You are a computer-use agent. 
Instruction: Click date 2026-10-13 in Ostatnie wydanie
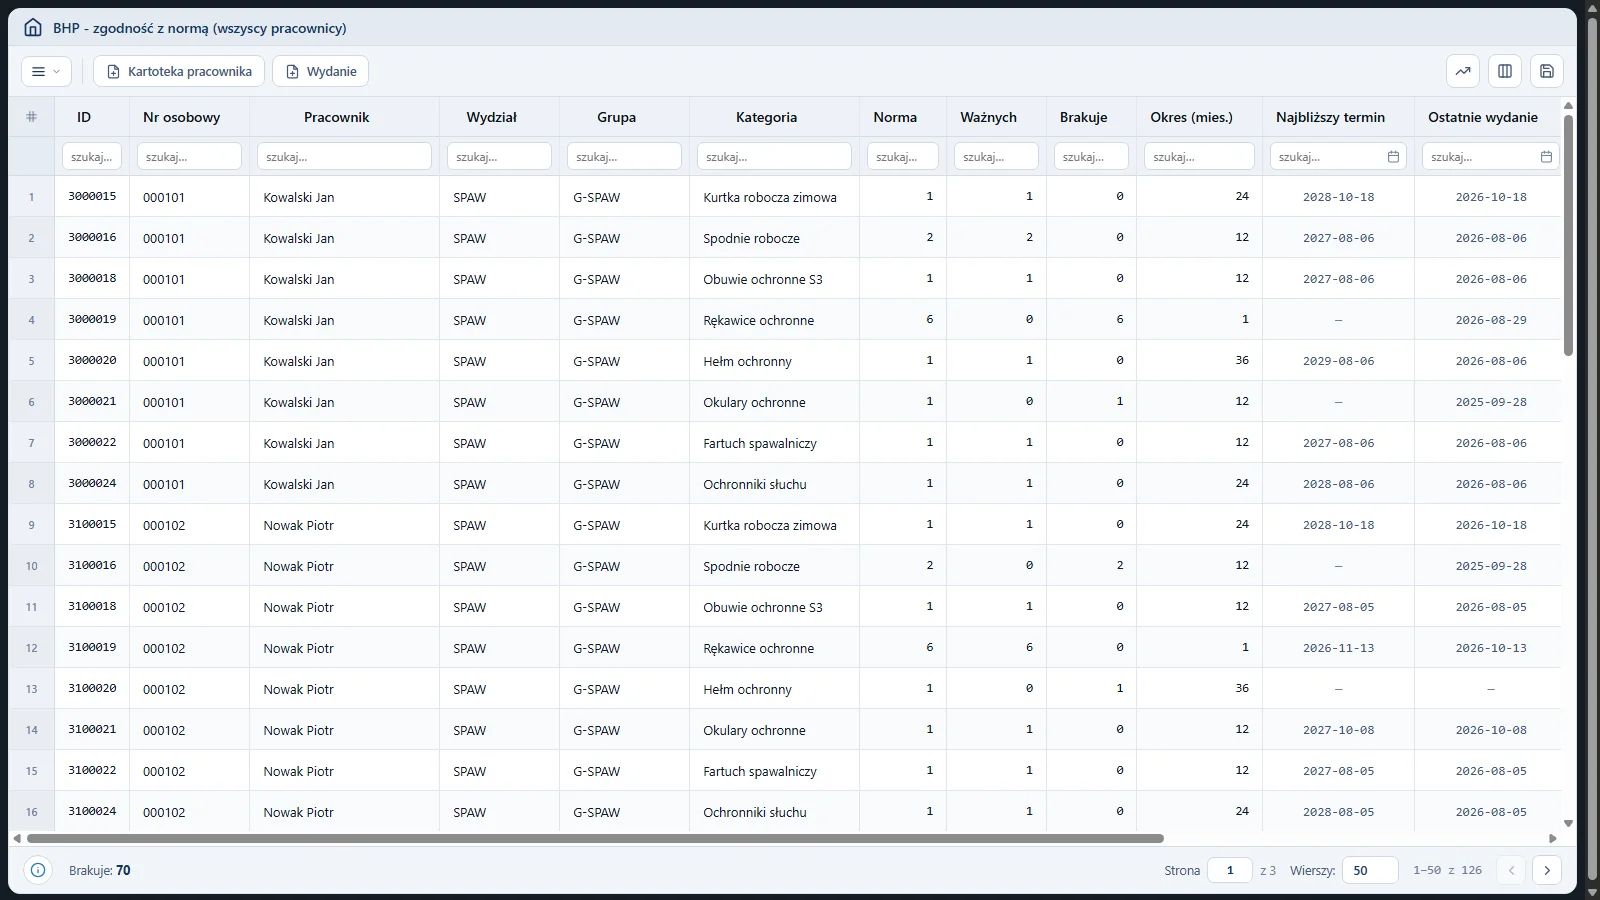pos(1491,648)
